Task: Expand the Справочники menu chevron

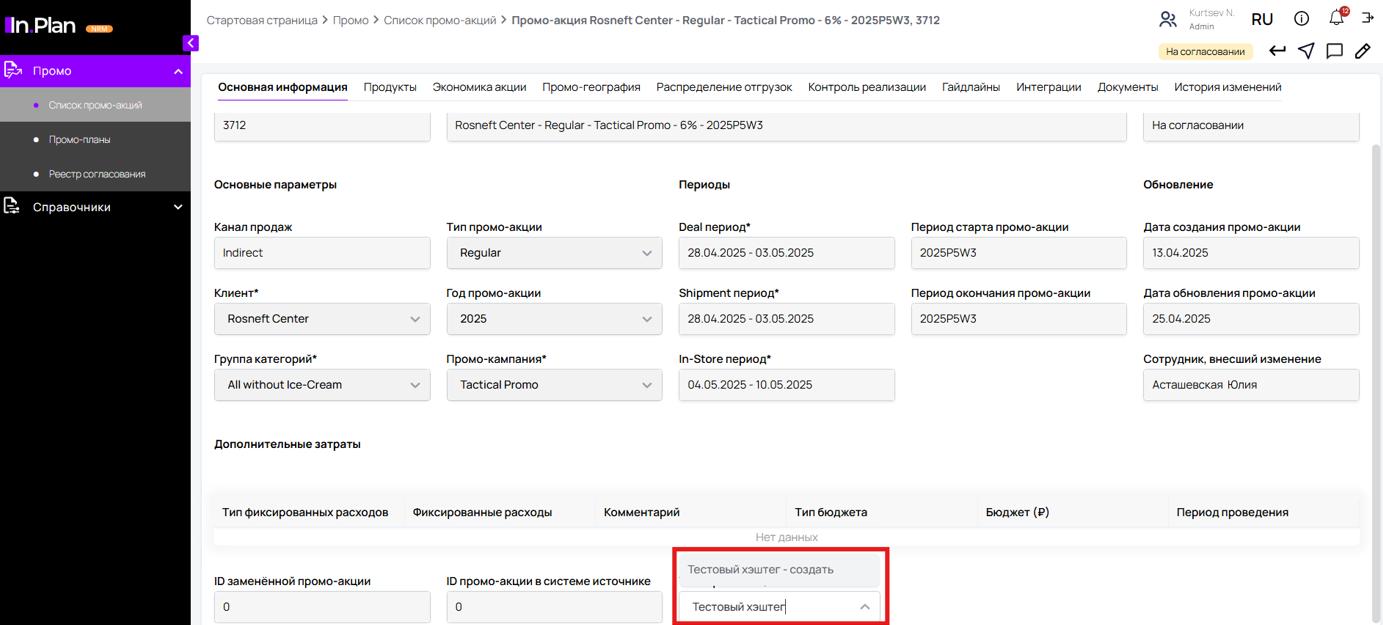Action: [178, 207]
